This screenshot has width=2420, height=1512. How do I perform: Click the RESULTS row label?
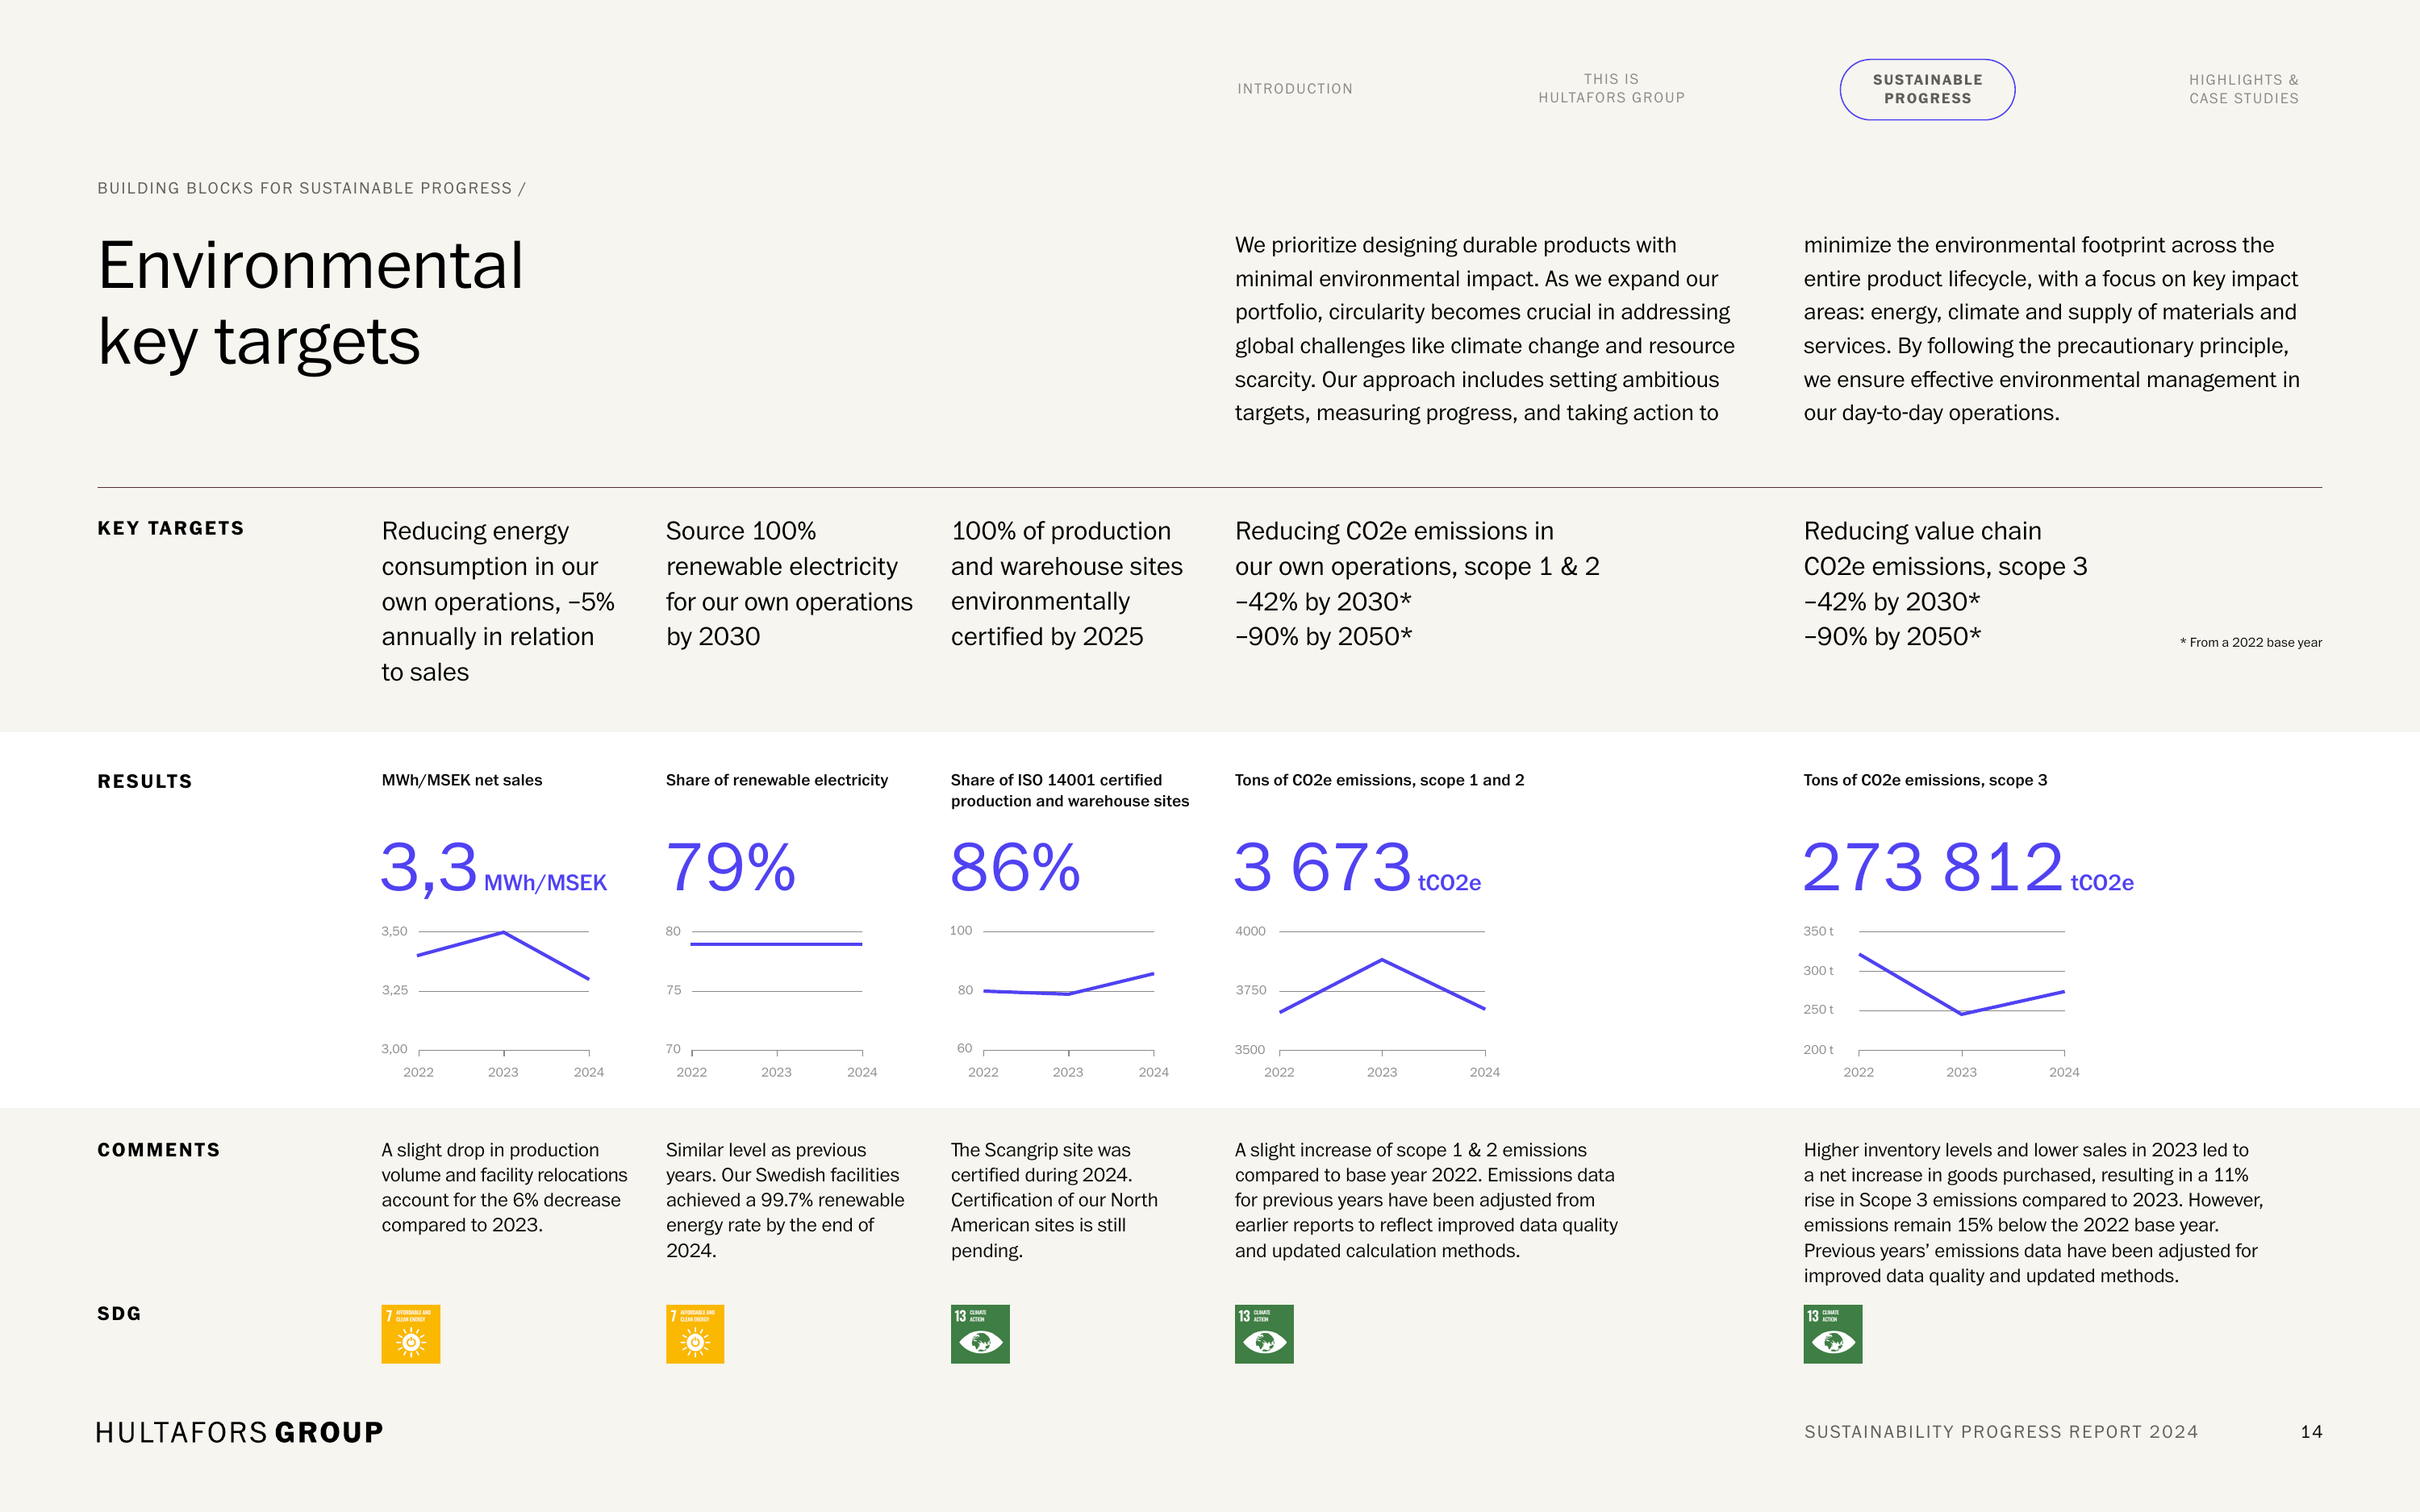[145, 781]
